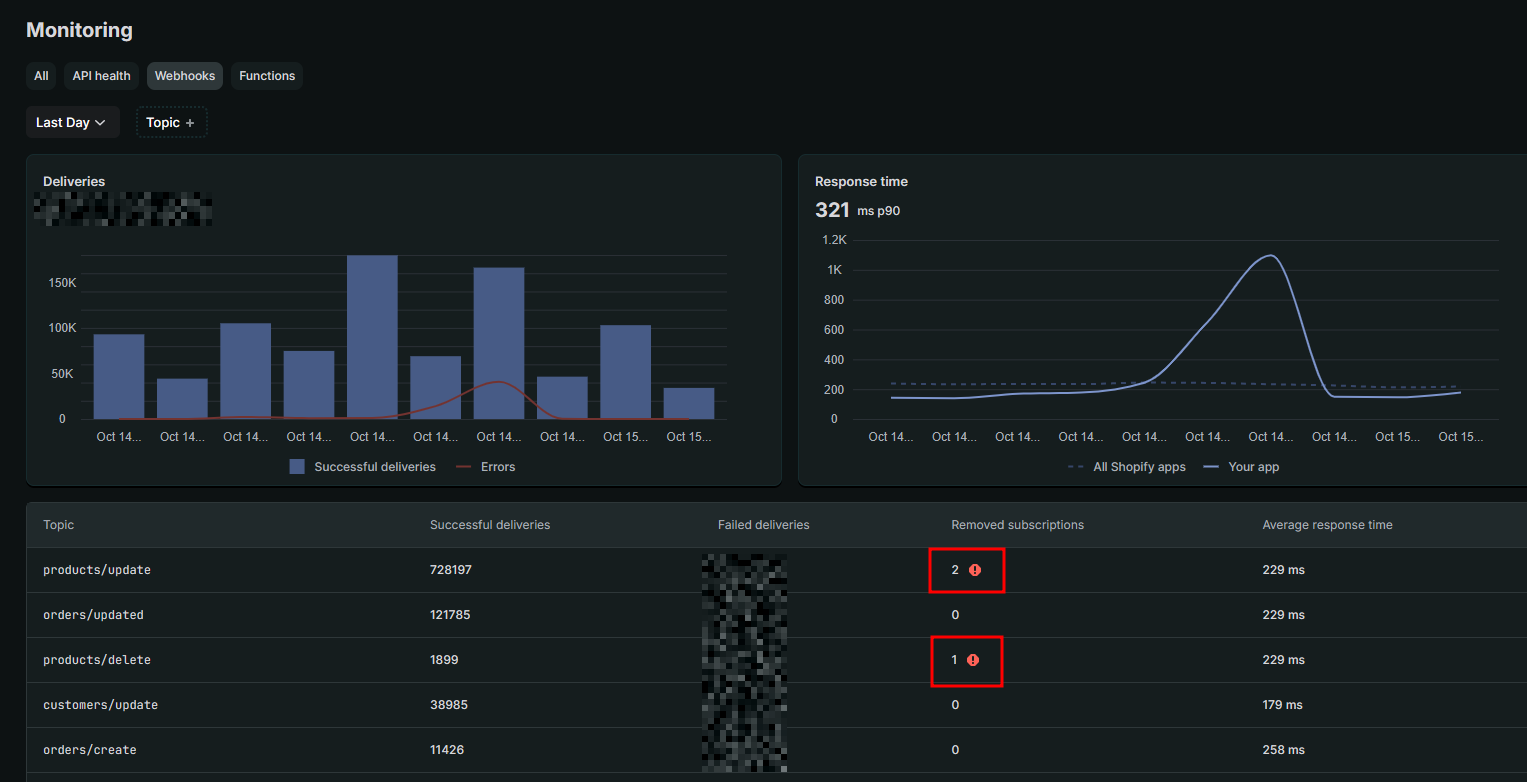
Task: Add a Topic filter
Action: tap(172, 122)
